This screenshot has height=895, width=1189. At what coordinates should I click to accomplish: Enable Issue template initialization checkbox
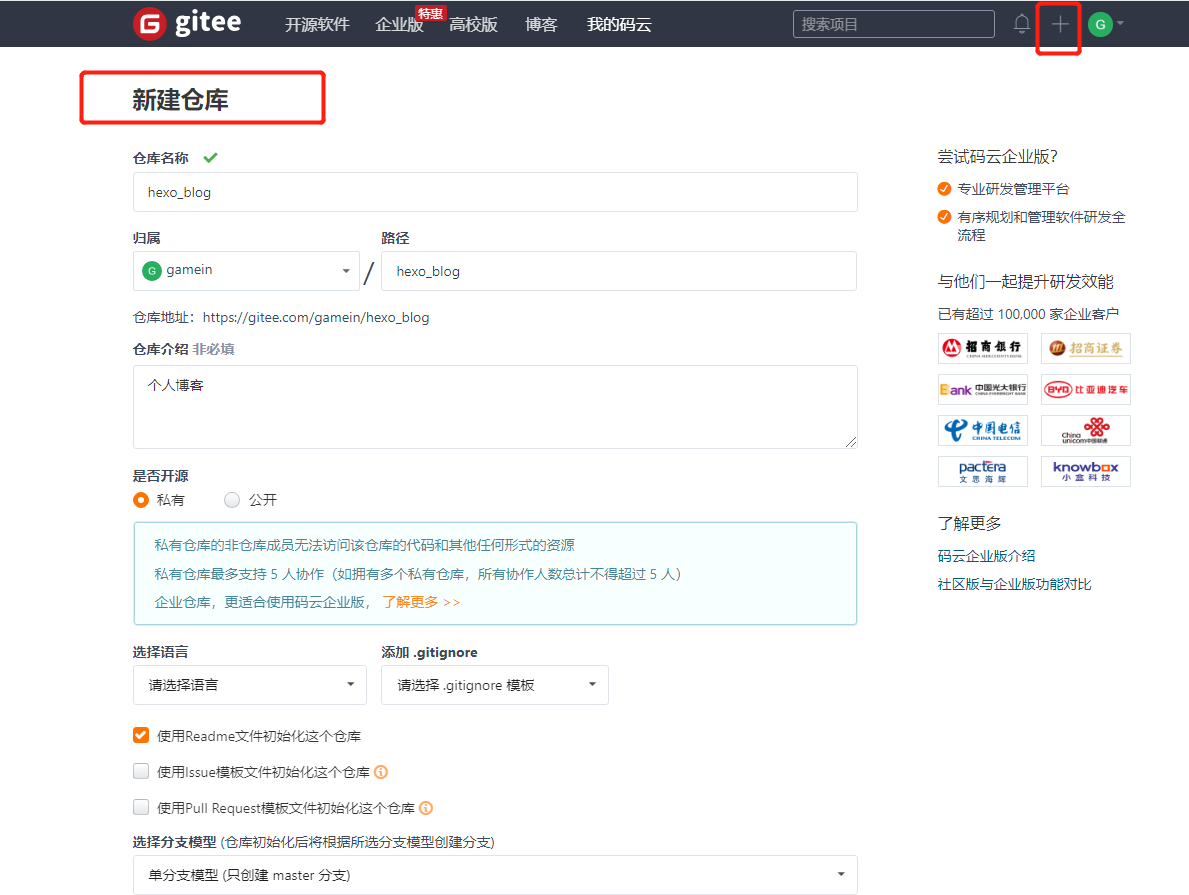coord(141,771)
